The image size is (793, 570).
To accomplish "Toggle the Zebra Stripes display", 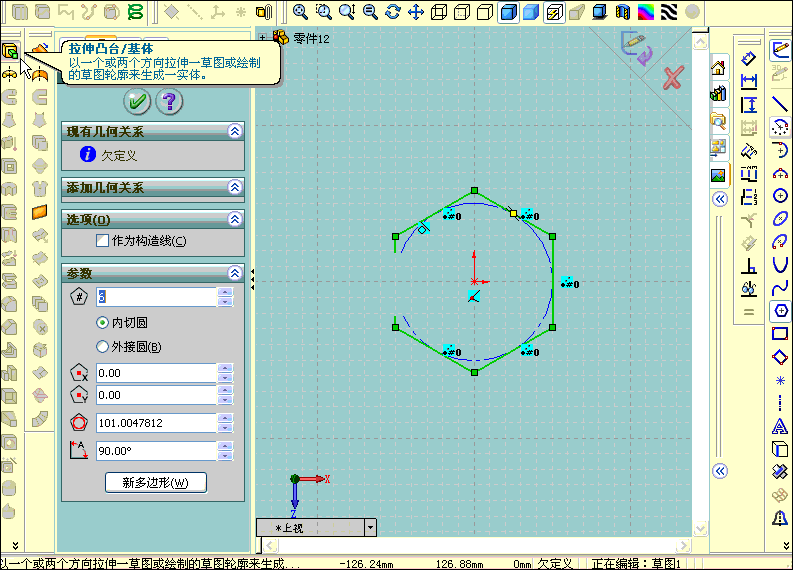I will coord(669,12).
